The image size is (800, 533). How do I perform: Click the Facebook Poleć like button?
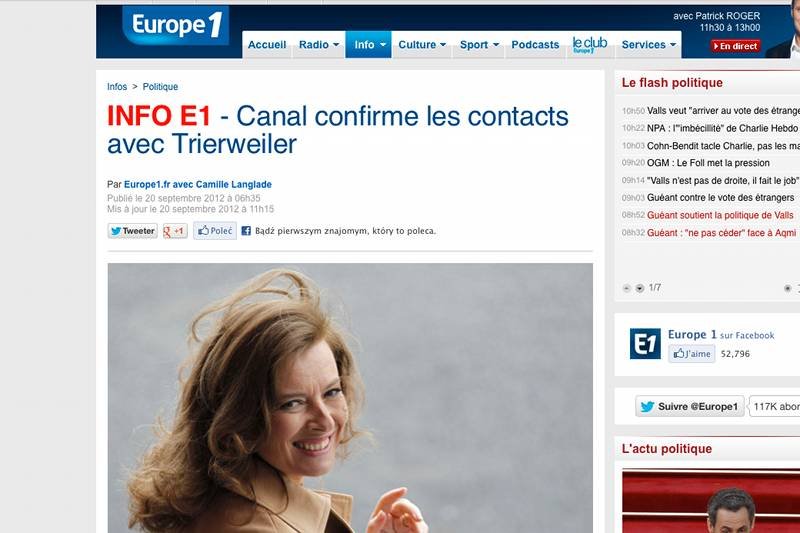pos(215,231)
